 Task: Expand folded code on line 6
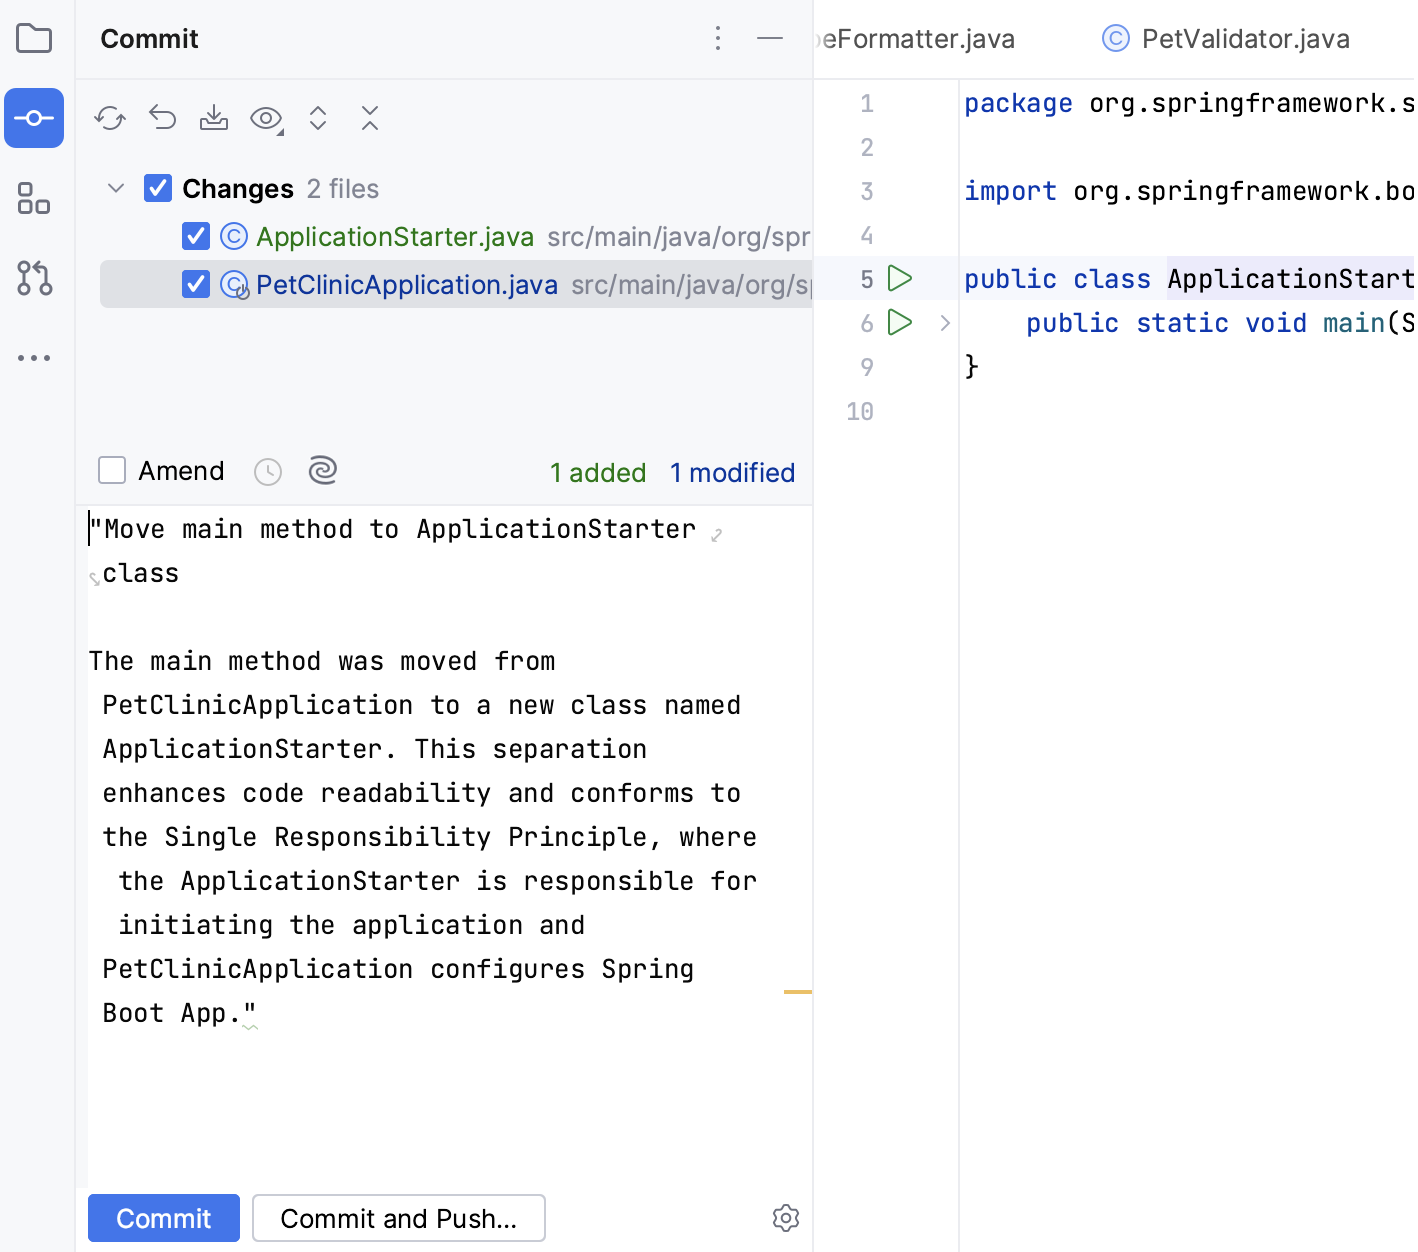944,323
